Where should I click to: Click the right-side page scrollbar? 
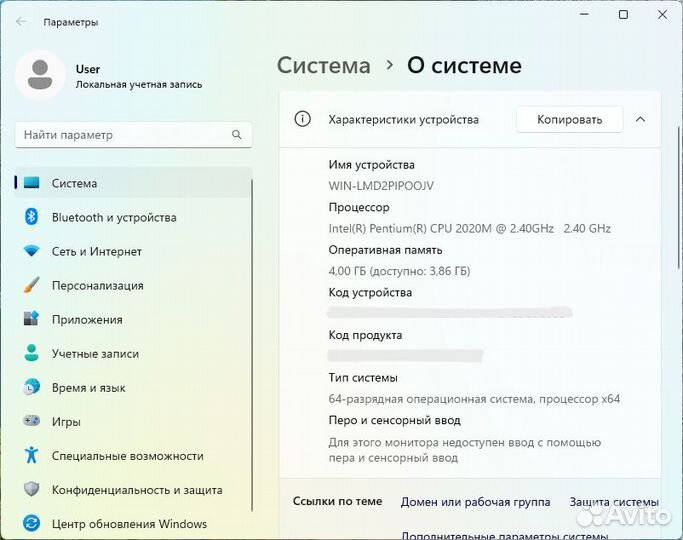coord(679,196)
